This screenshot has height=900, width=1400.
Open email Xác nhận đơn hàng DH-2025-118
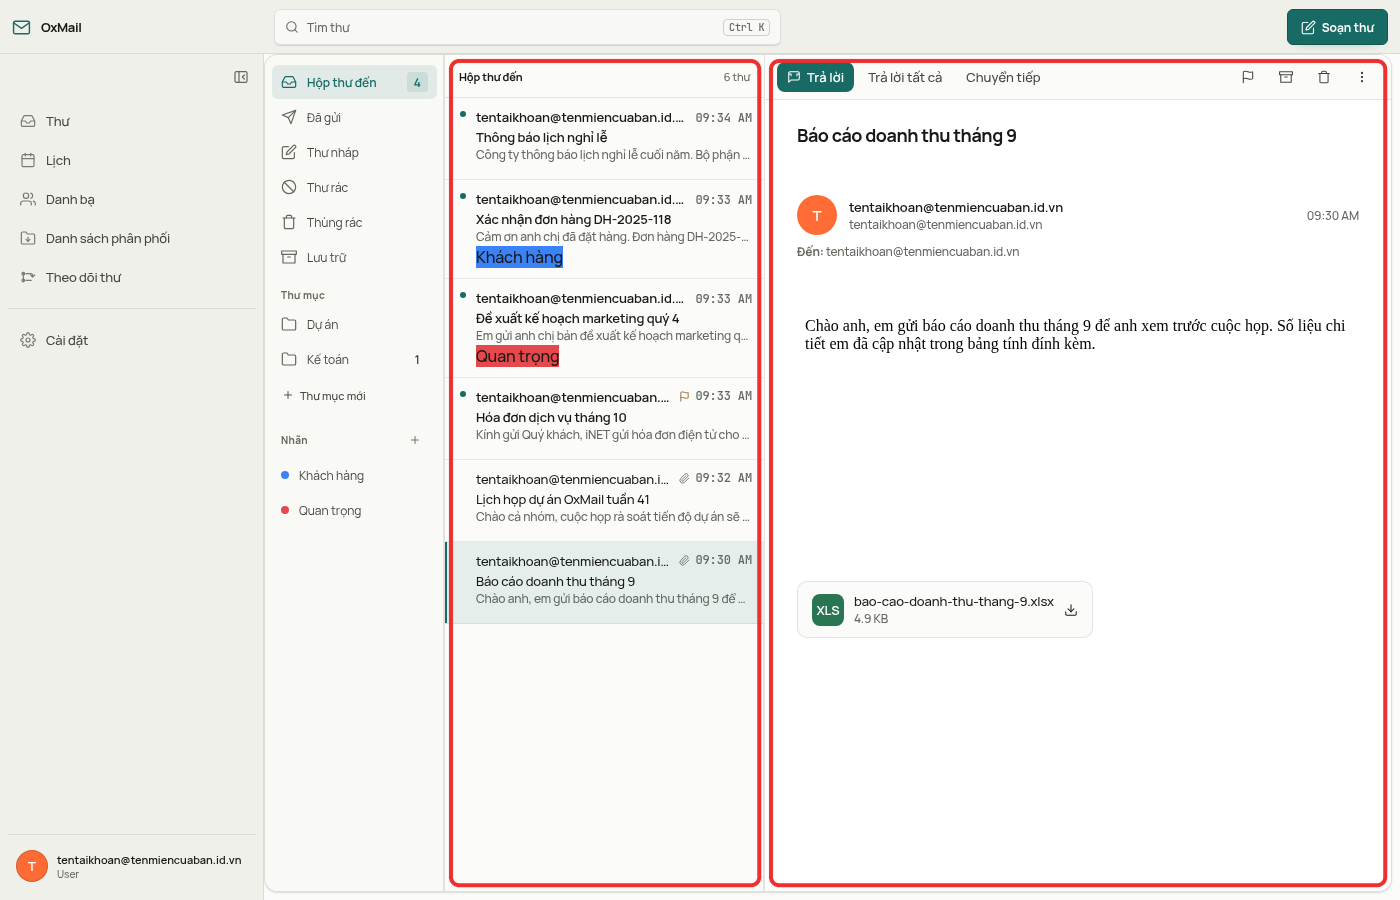click(604, 229)
